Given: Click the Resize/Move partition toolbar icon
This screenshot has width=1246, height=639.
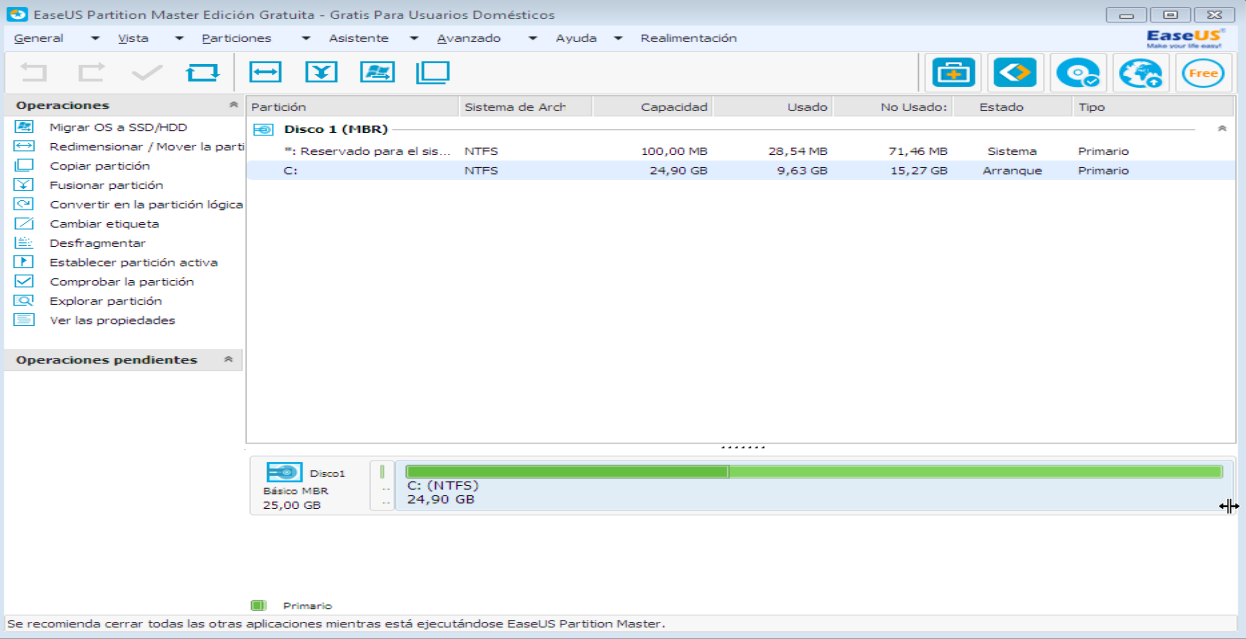Looking at the screenshot, I should coord(266,72).
